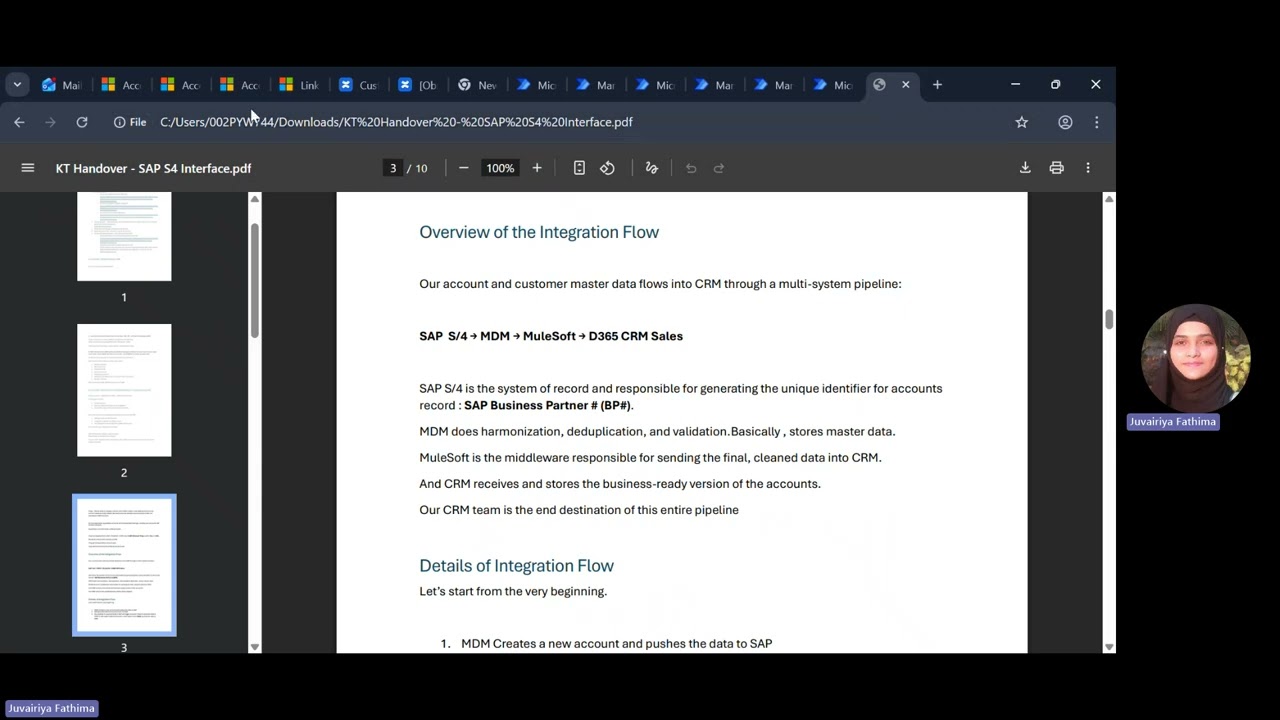Download the PDF file

pos(1025,168)
